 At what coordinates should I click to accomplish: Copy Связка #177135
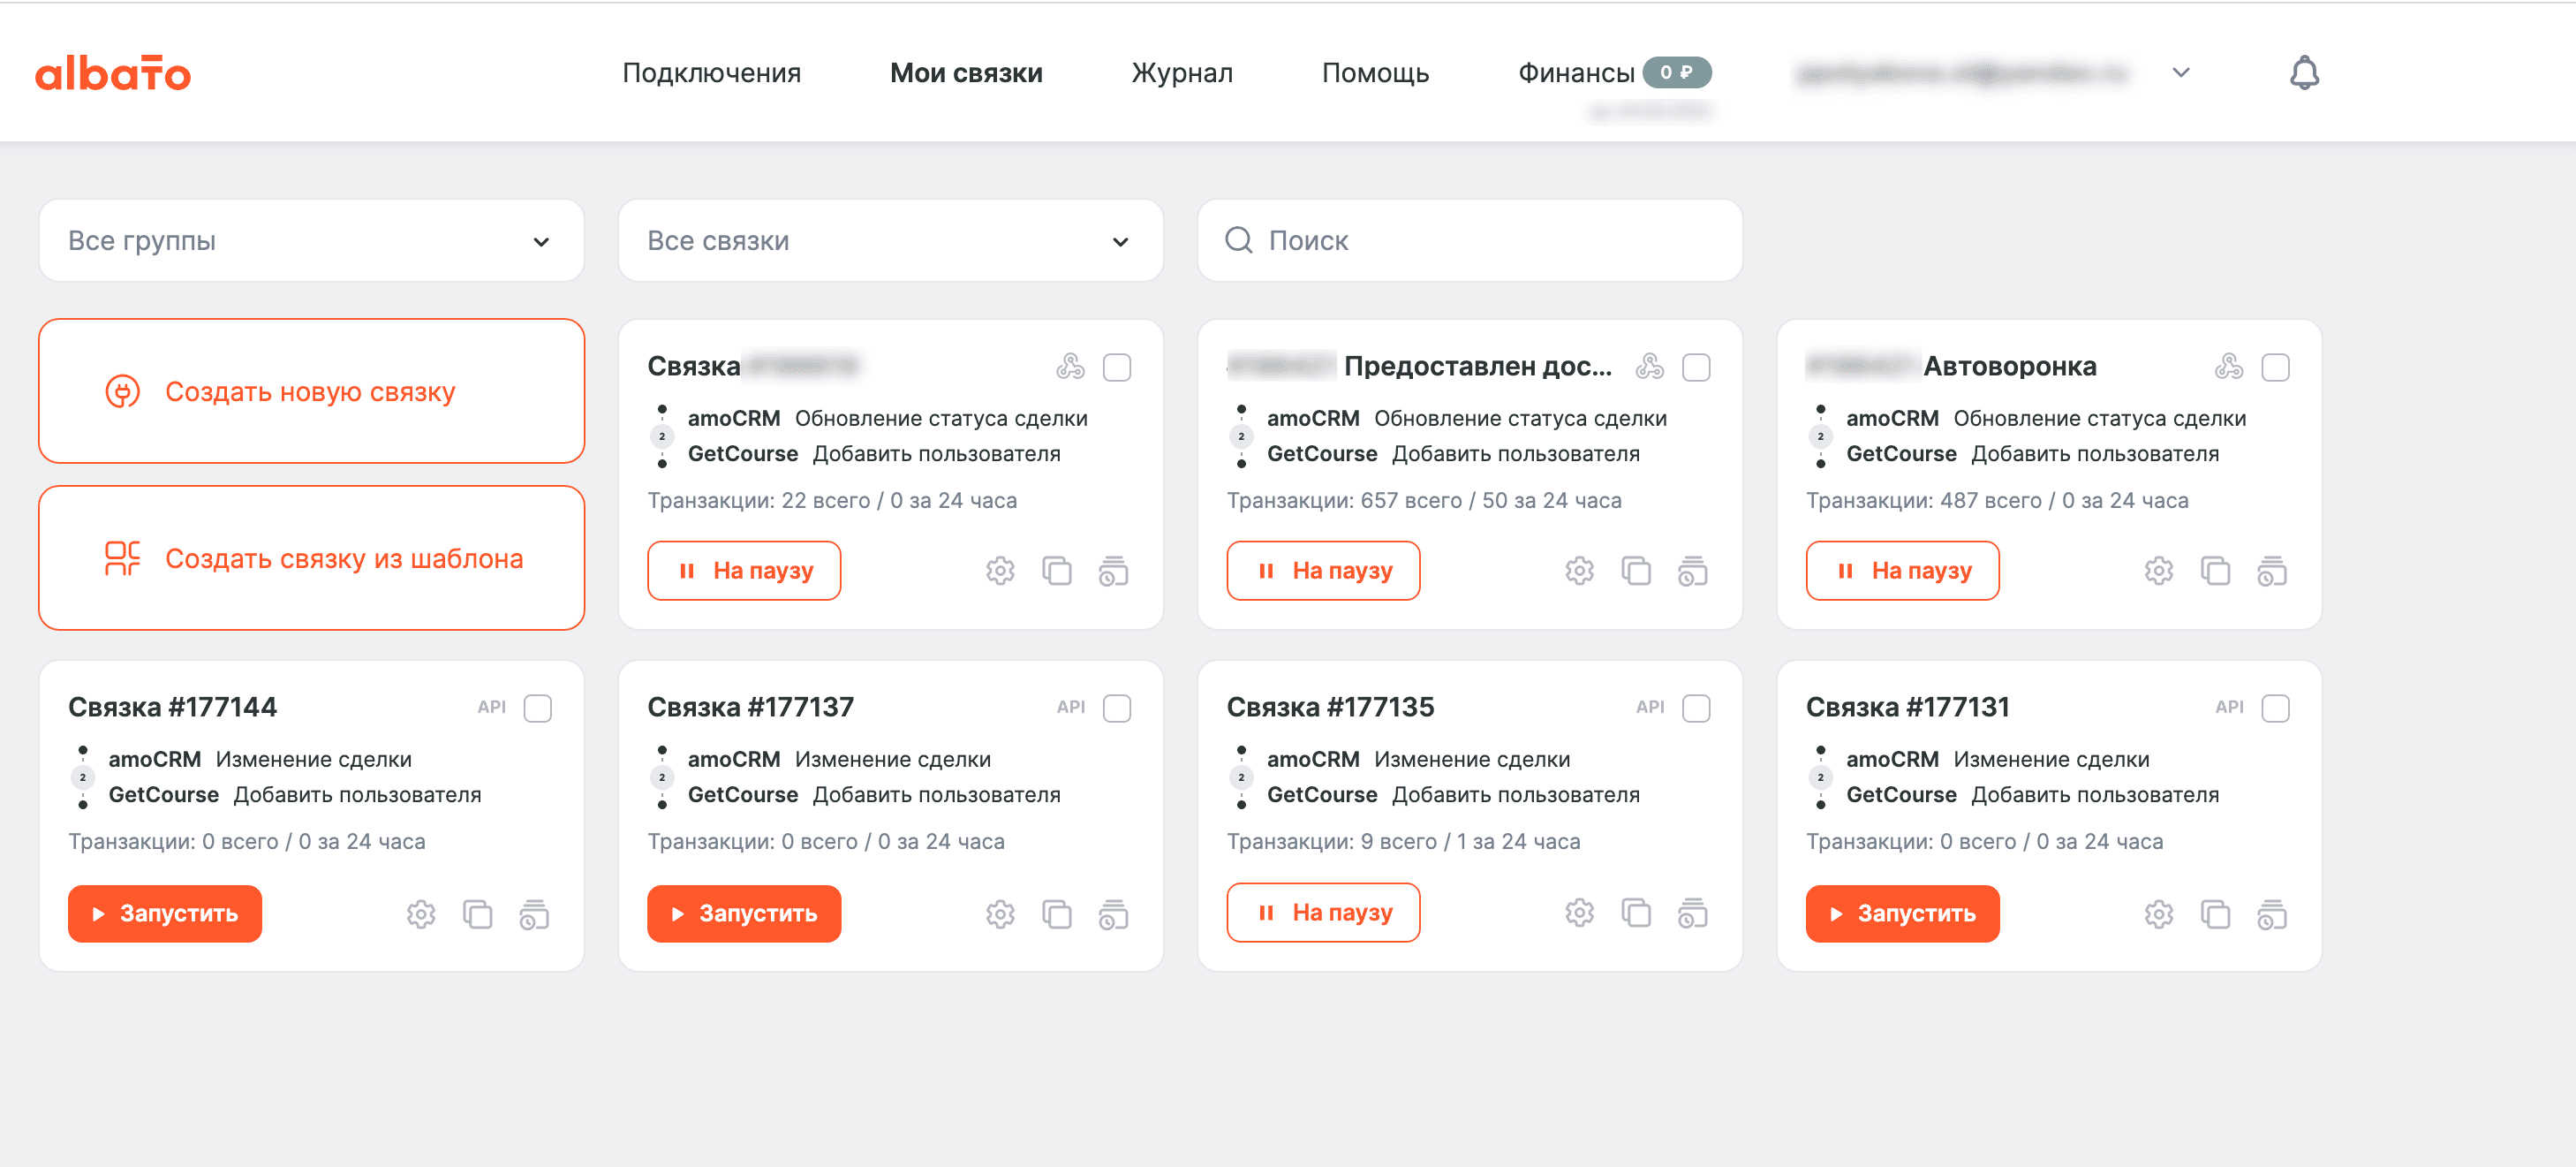pos(1636,912)
